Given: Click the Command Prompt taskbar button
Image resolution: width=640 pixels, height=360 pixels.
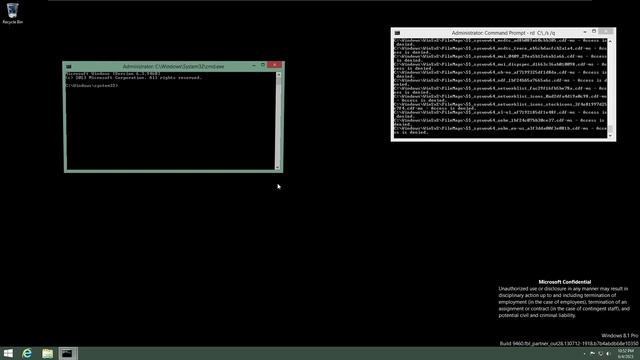Looking at the screenshot, I should click(68, 353).
